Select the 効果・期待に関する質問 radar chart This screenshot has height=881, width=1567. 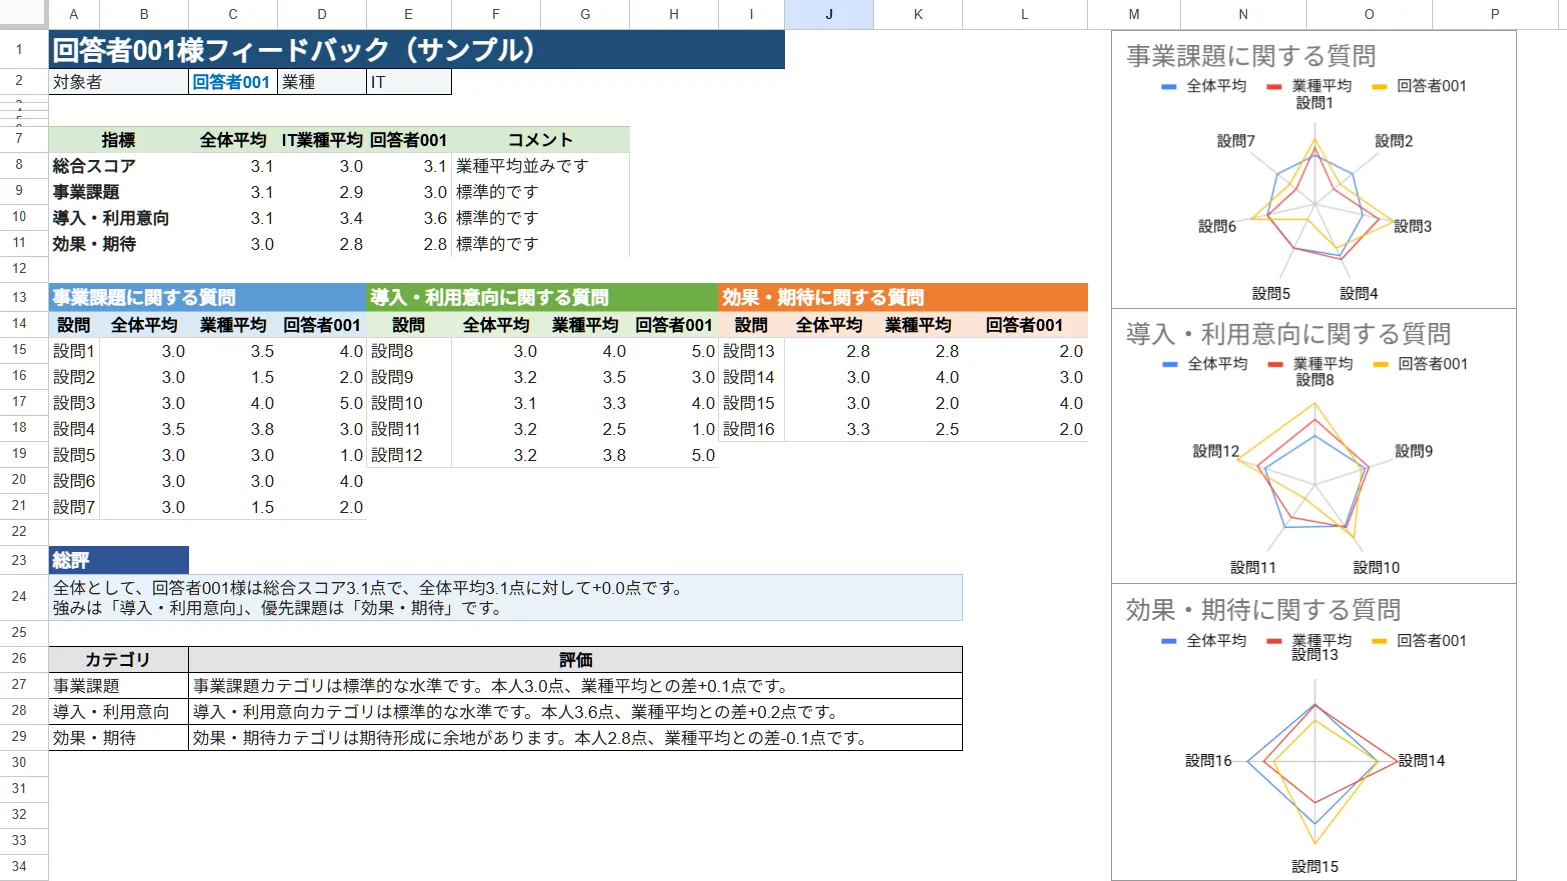click(1314, 732)
